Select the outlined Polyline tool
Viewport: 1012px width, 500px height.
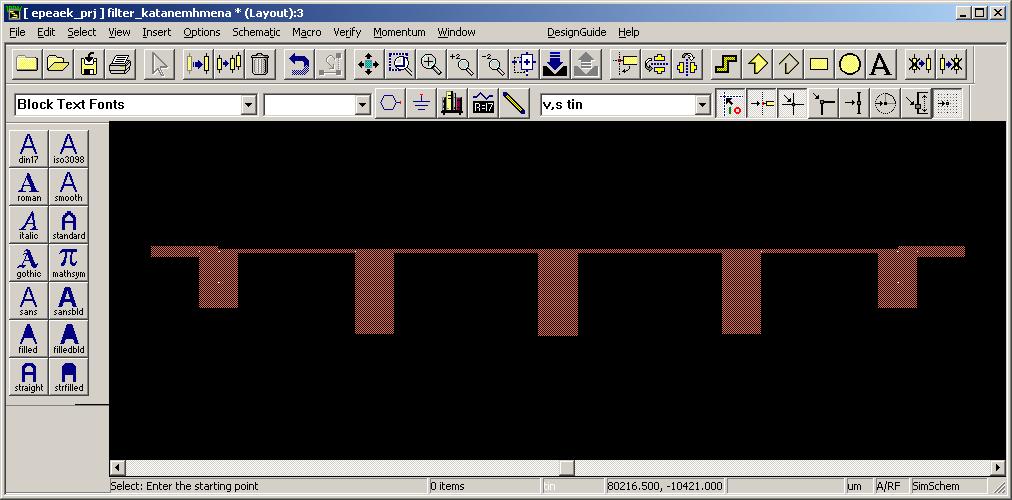tap(789, 64)
